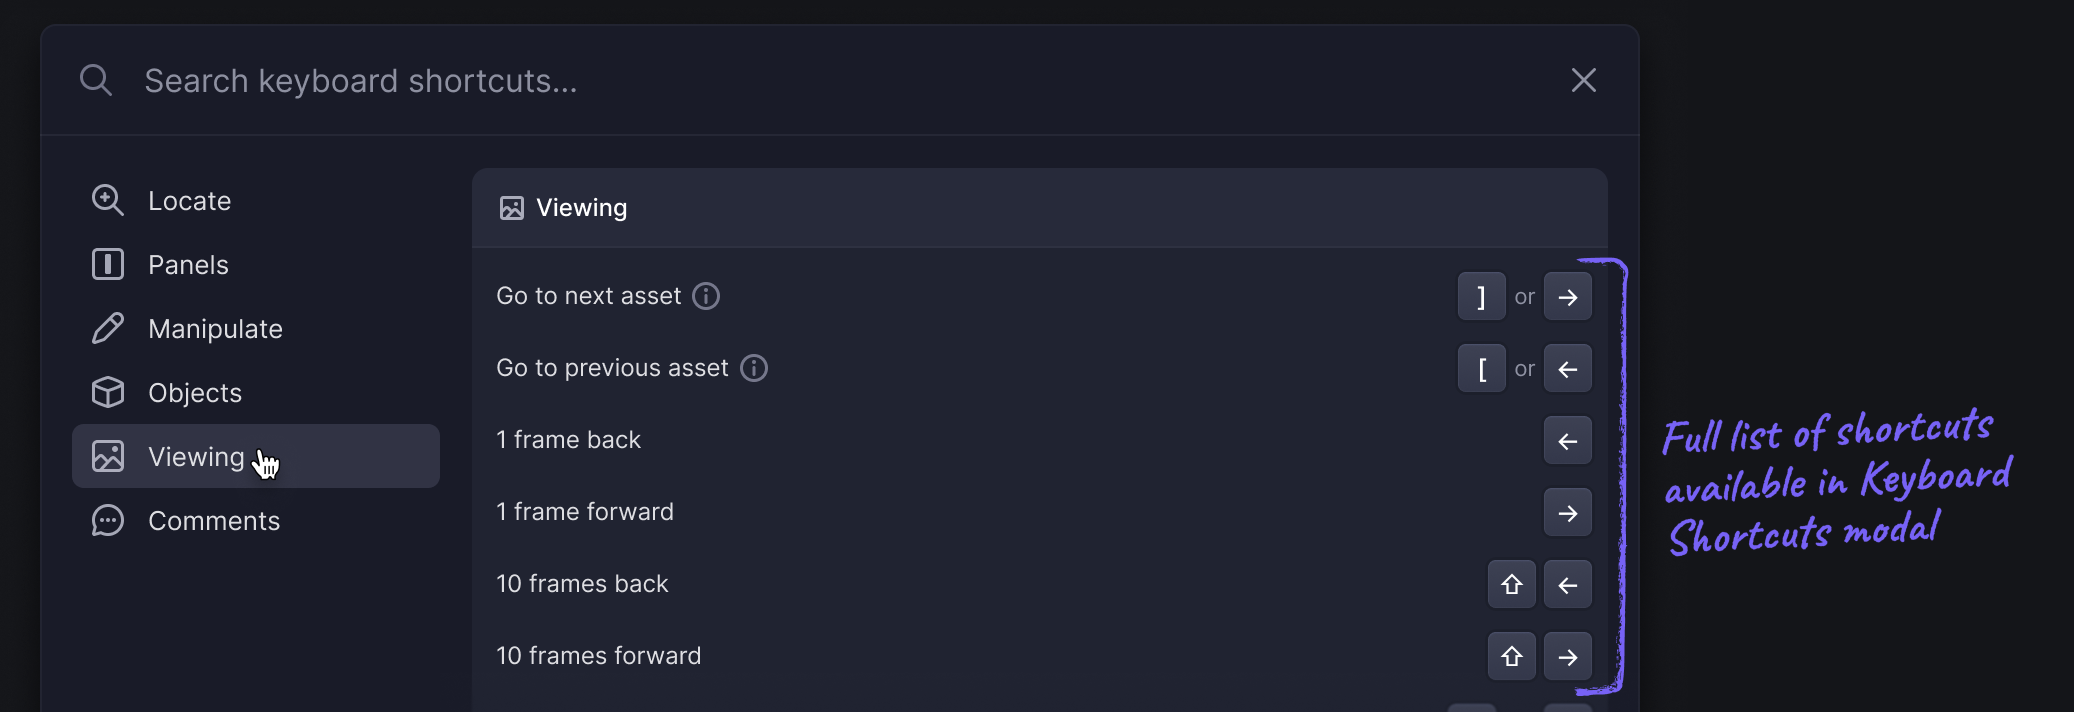
Task: Click the left-arrow key badge for previous asset
Action: pyautogui.click(x=1567, y=368)
